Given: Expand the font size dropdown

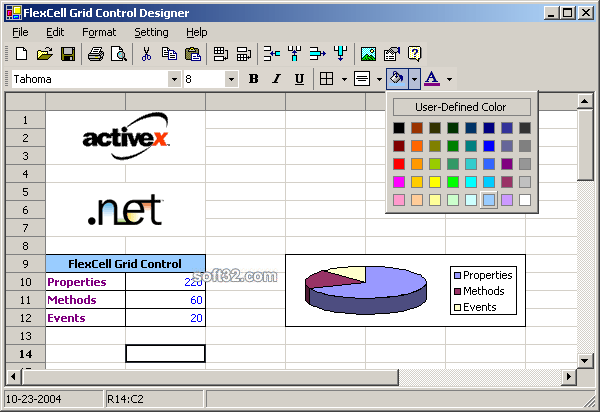Looking at the screenshot, I should click(x=231, y=79).
